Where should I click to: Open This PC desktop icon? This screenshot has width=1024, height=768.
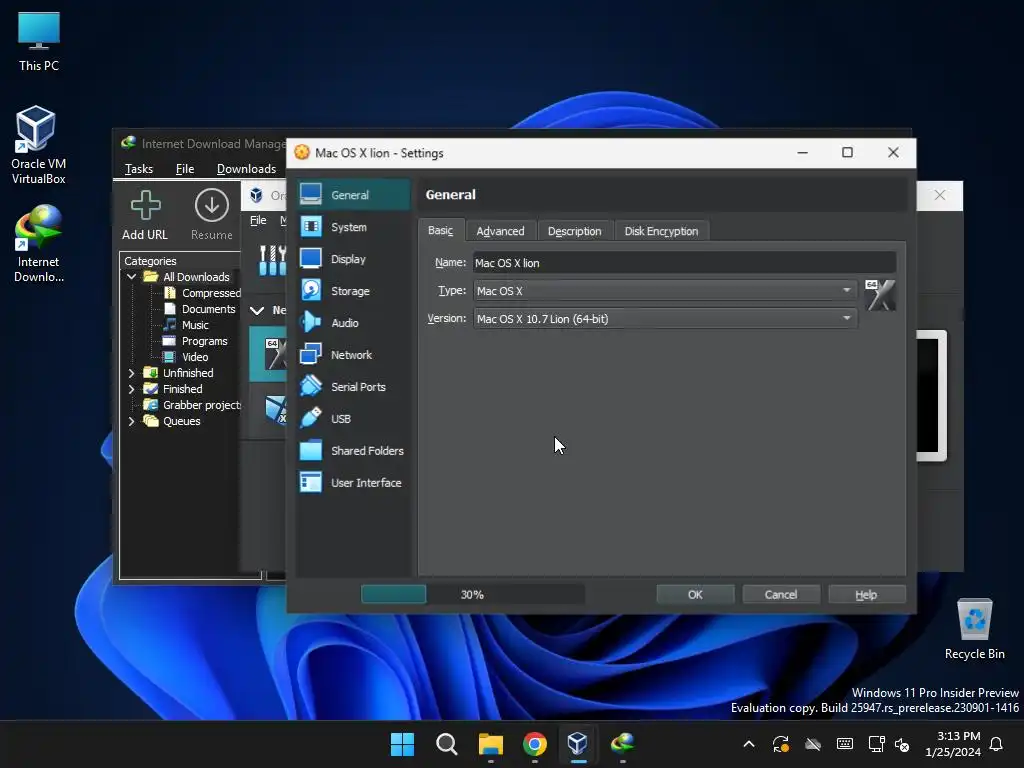(x=39, y=42)
